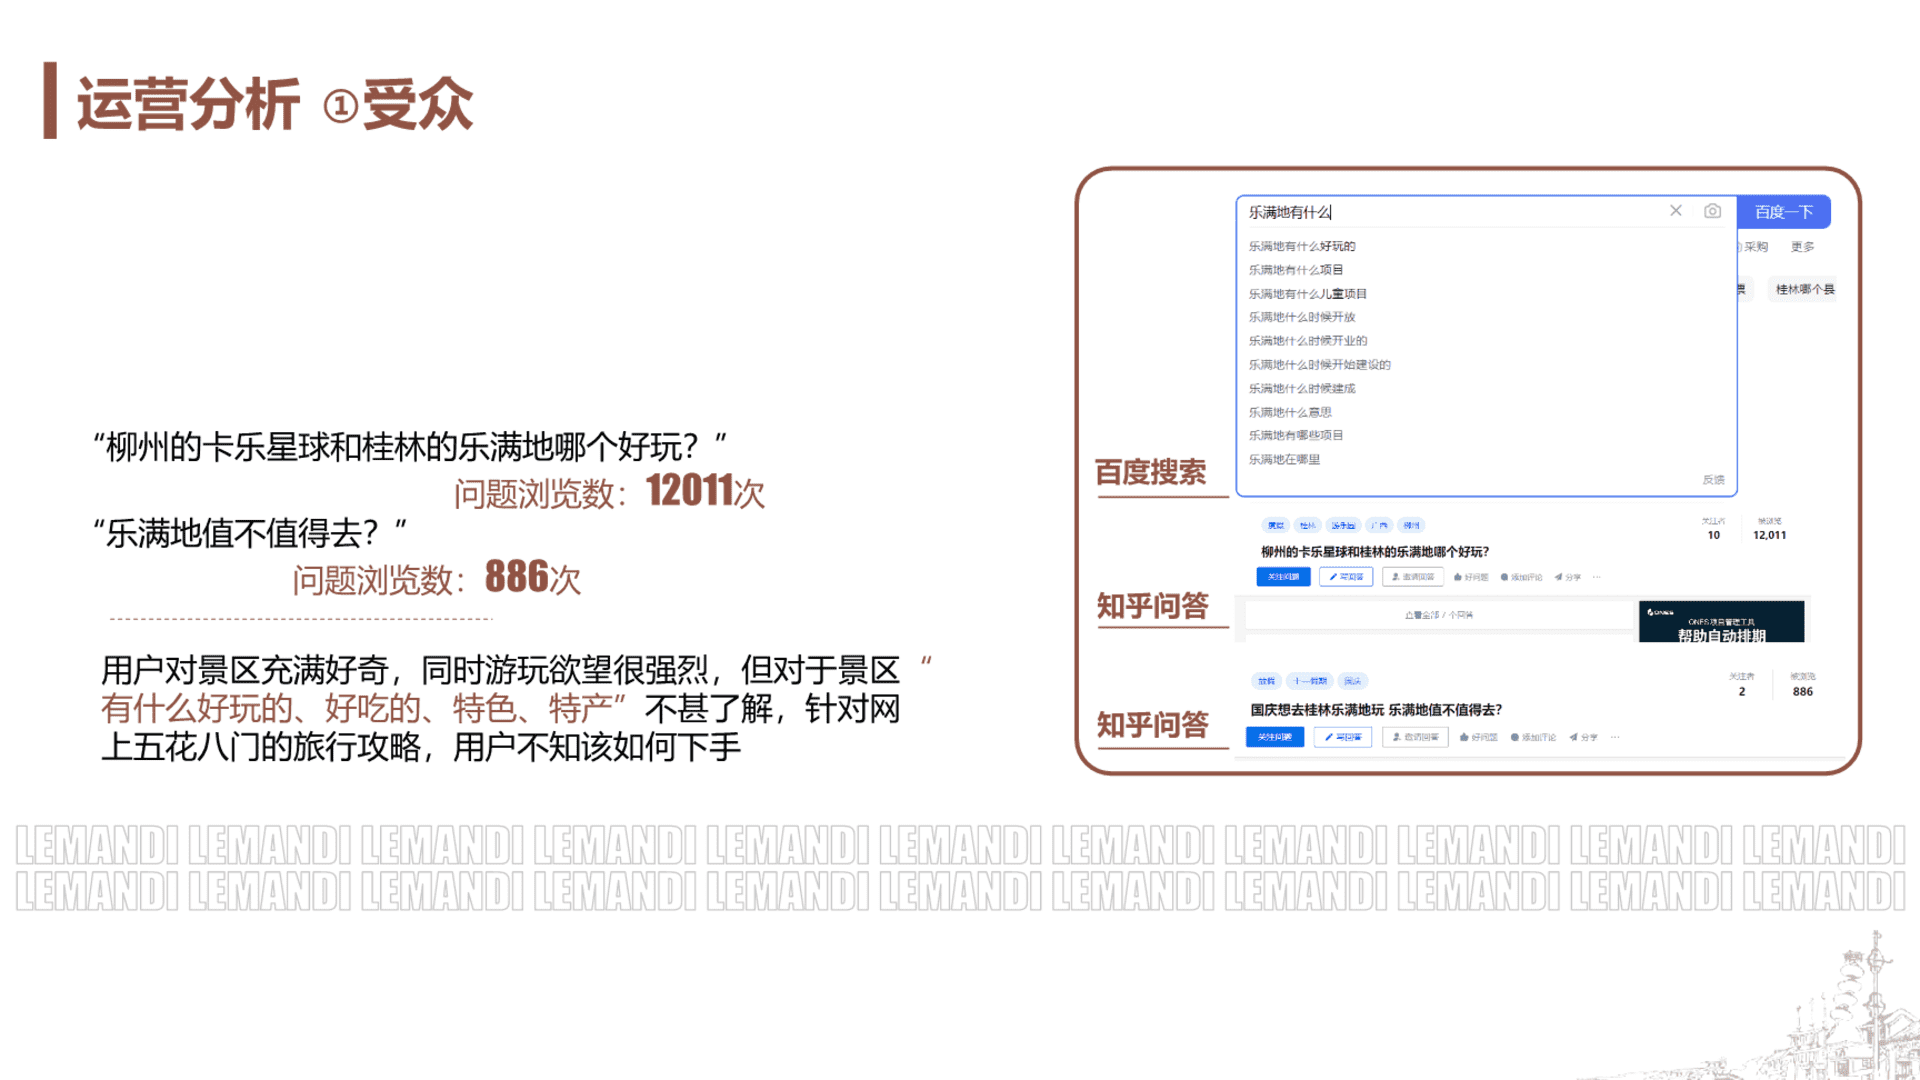The height and width of the screenshot is (1080, 1920).
Task: Click 关注问题 button under 柳州卡乐星球 question
Action: [1283, 577]
